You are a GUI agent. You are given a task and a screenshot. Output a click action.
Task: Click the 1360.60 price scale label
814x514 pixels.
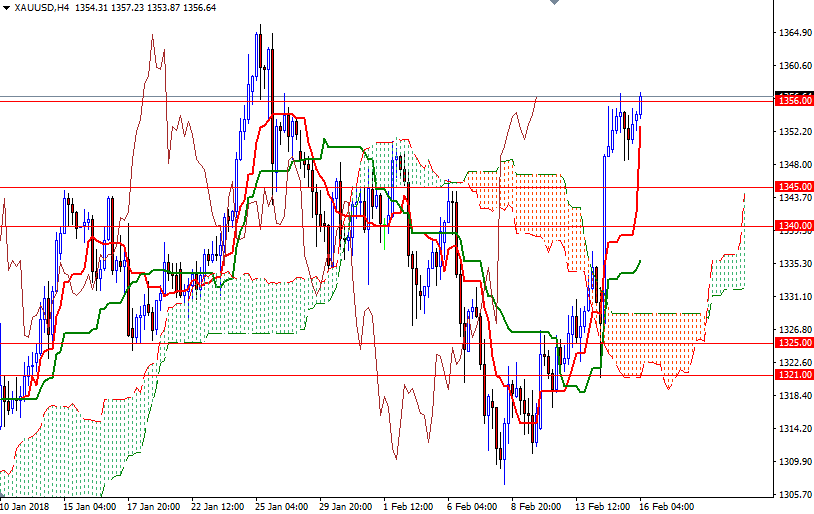tap(795, 65)
